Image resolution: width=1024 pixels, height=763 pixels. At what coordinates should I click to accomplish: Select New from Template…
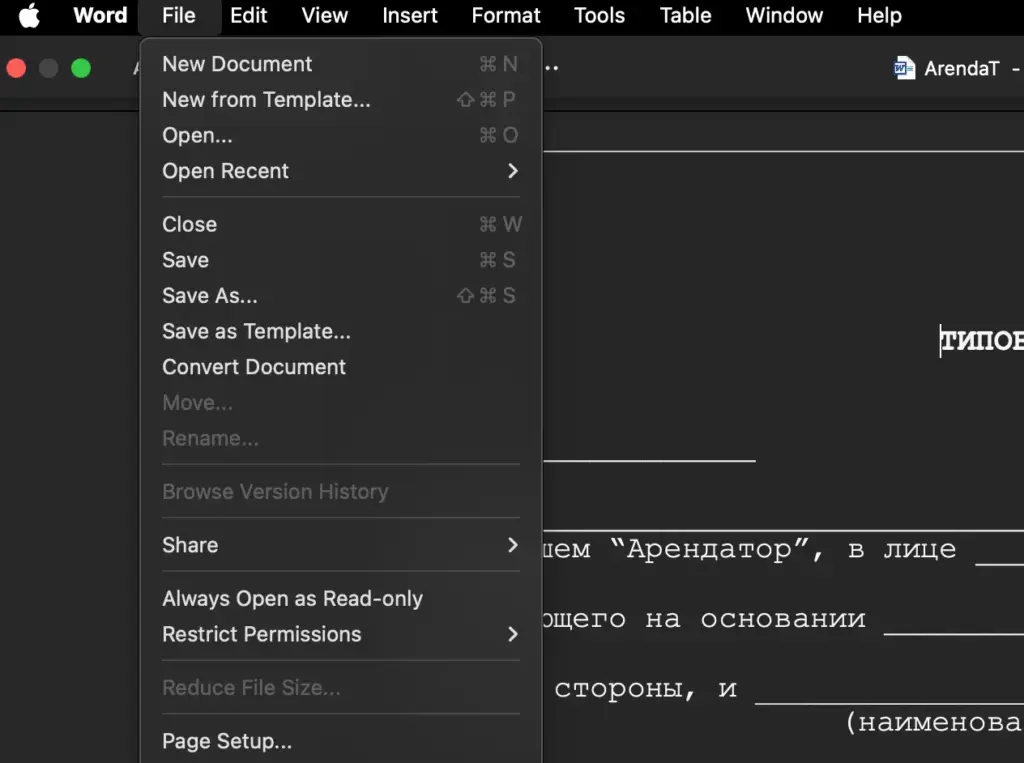click(341, 99)
